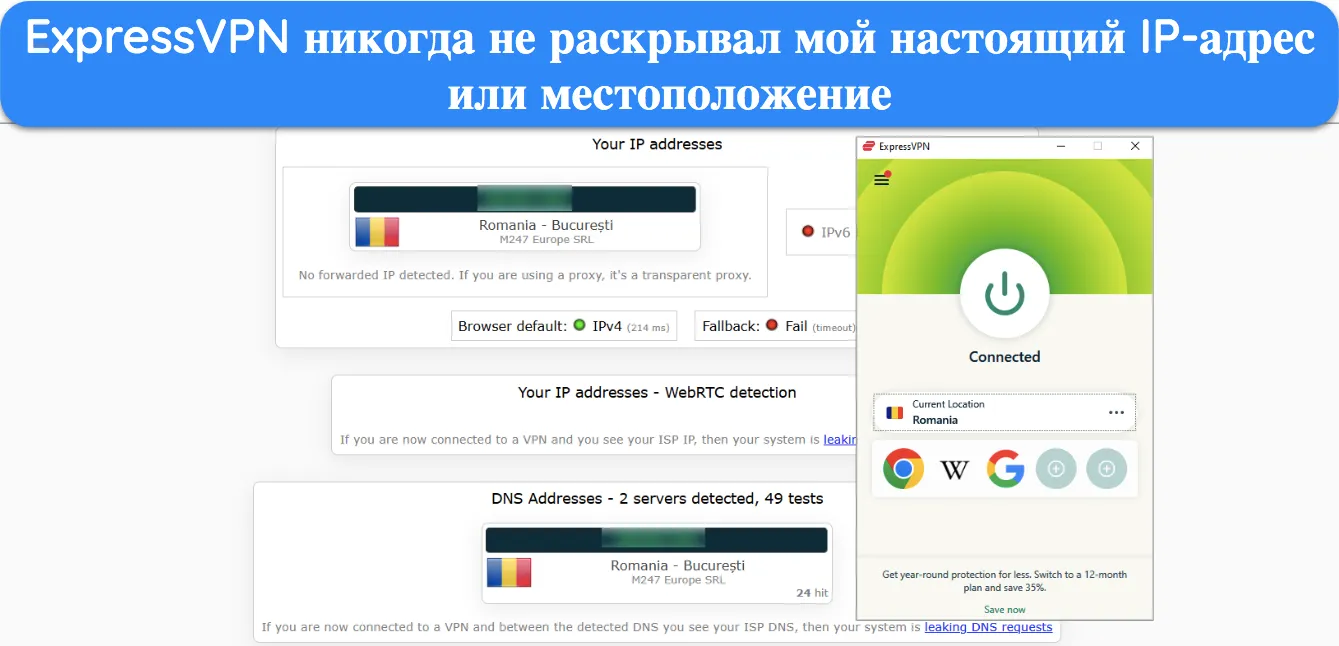Launch the Chrome shortcut in ExpressVPN
This screenshot has height=646, width=1339.
[903, 468]
